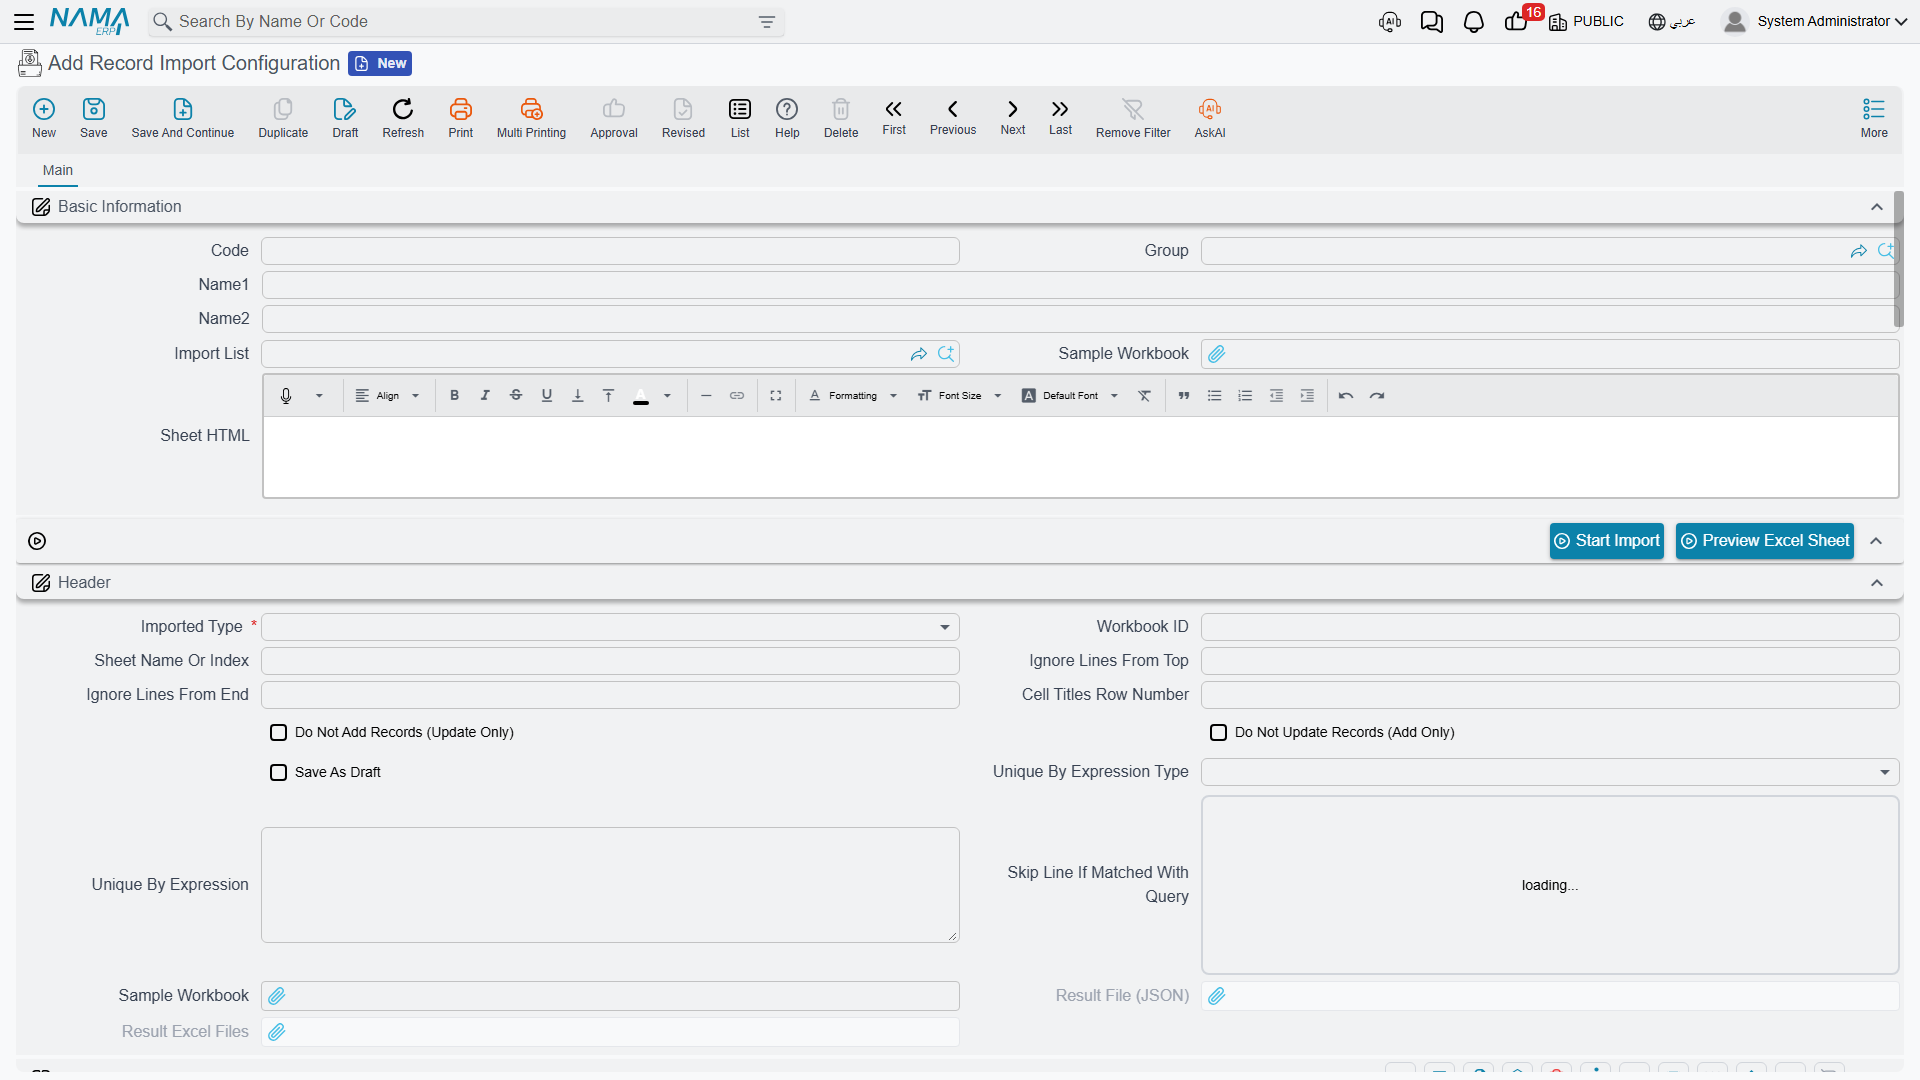The image size is (1920, 1080).
Task: Click the Code input field
Action: click(610, 251)
